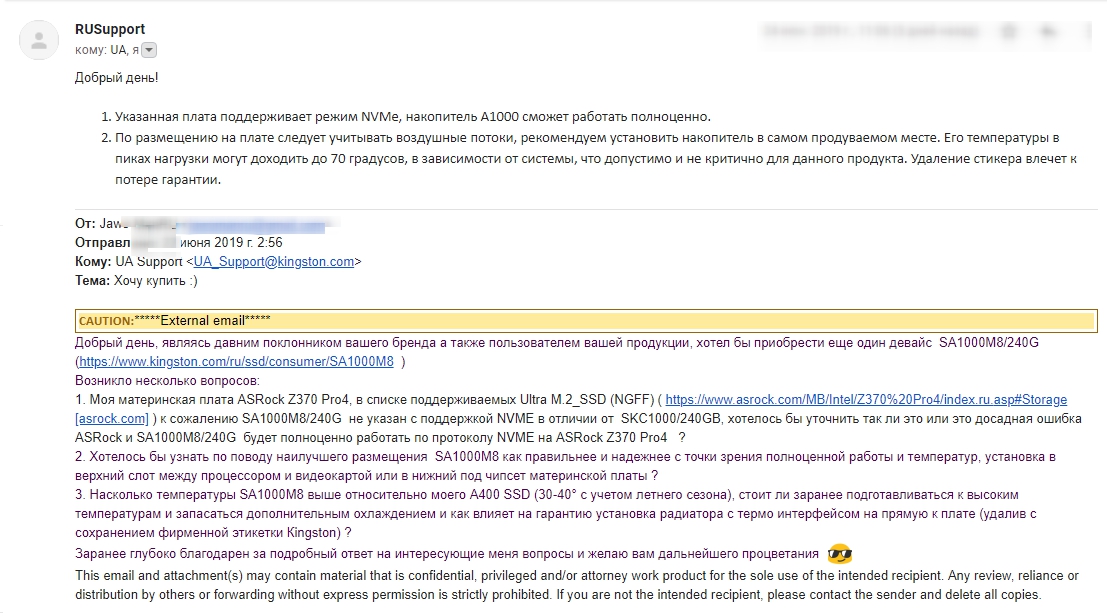This screenshot has height=616, width=1107.
Task: Click the 'Отправлено' date line 'июня 2019 г. 2:56'
Action: click(231, 243)
